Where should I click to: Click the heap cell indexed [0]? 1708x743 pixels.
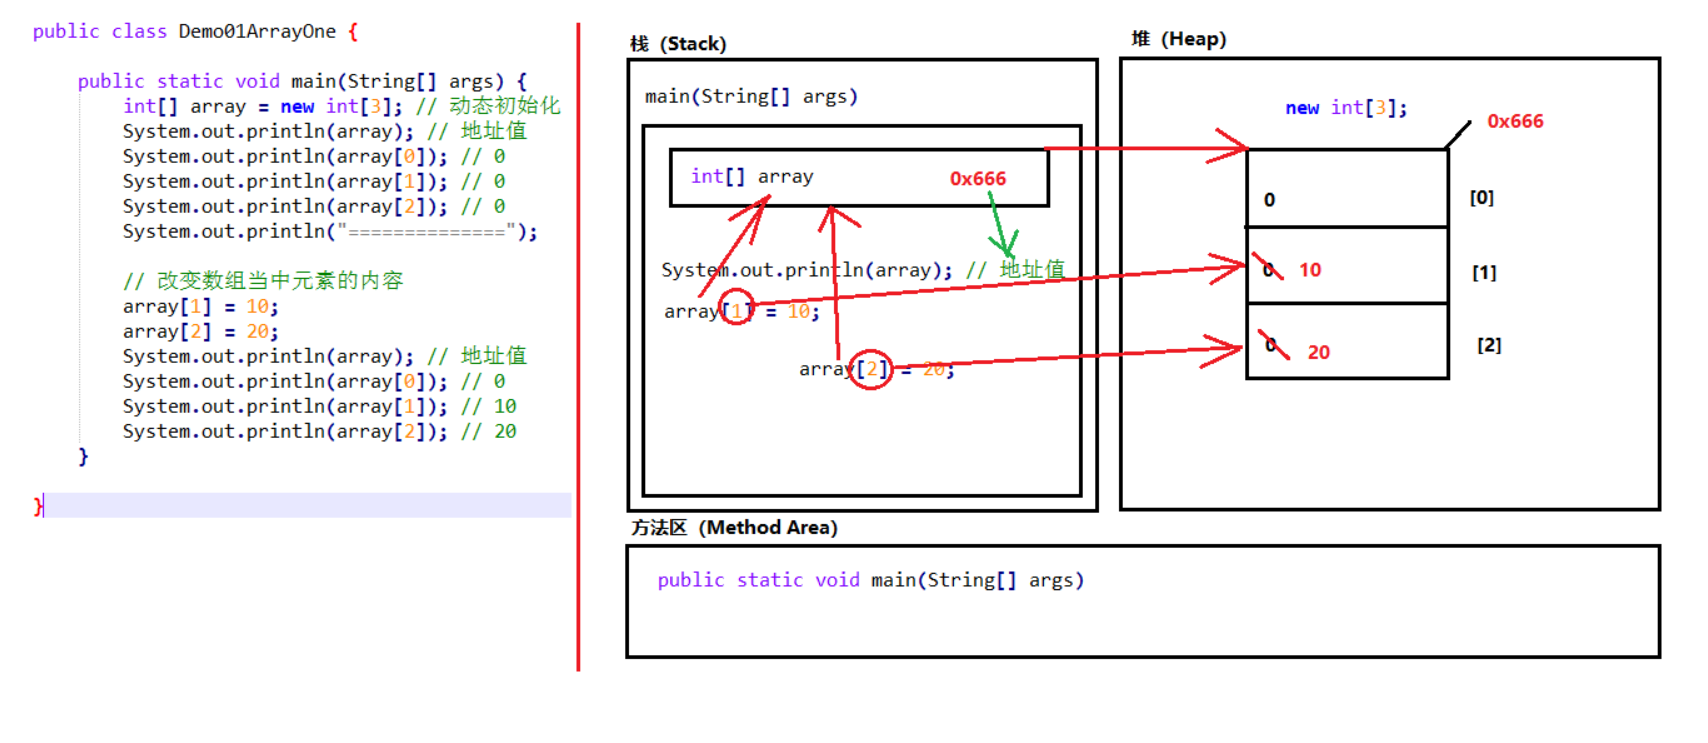click(1347, 188)
